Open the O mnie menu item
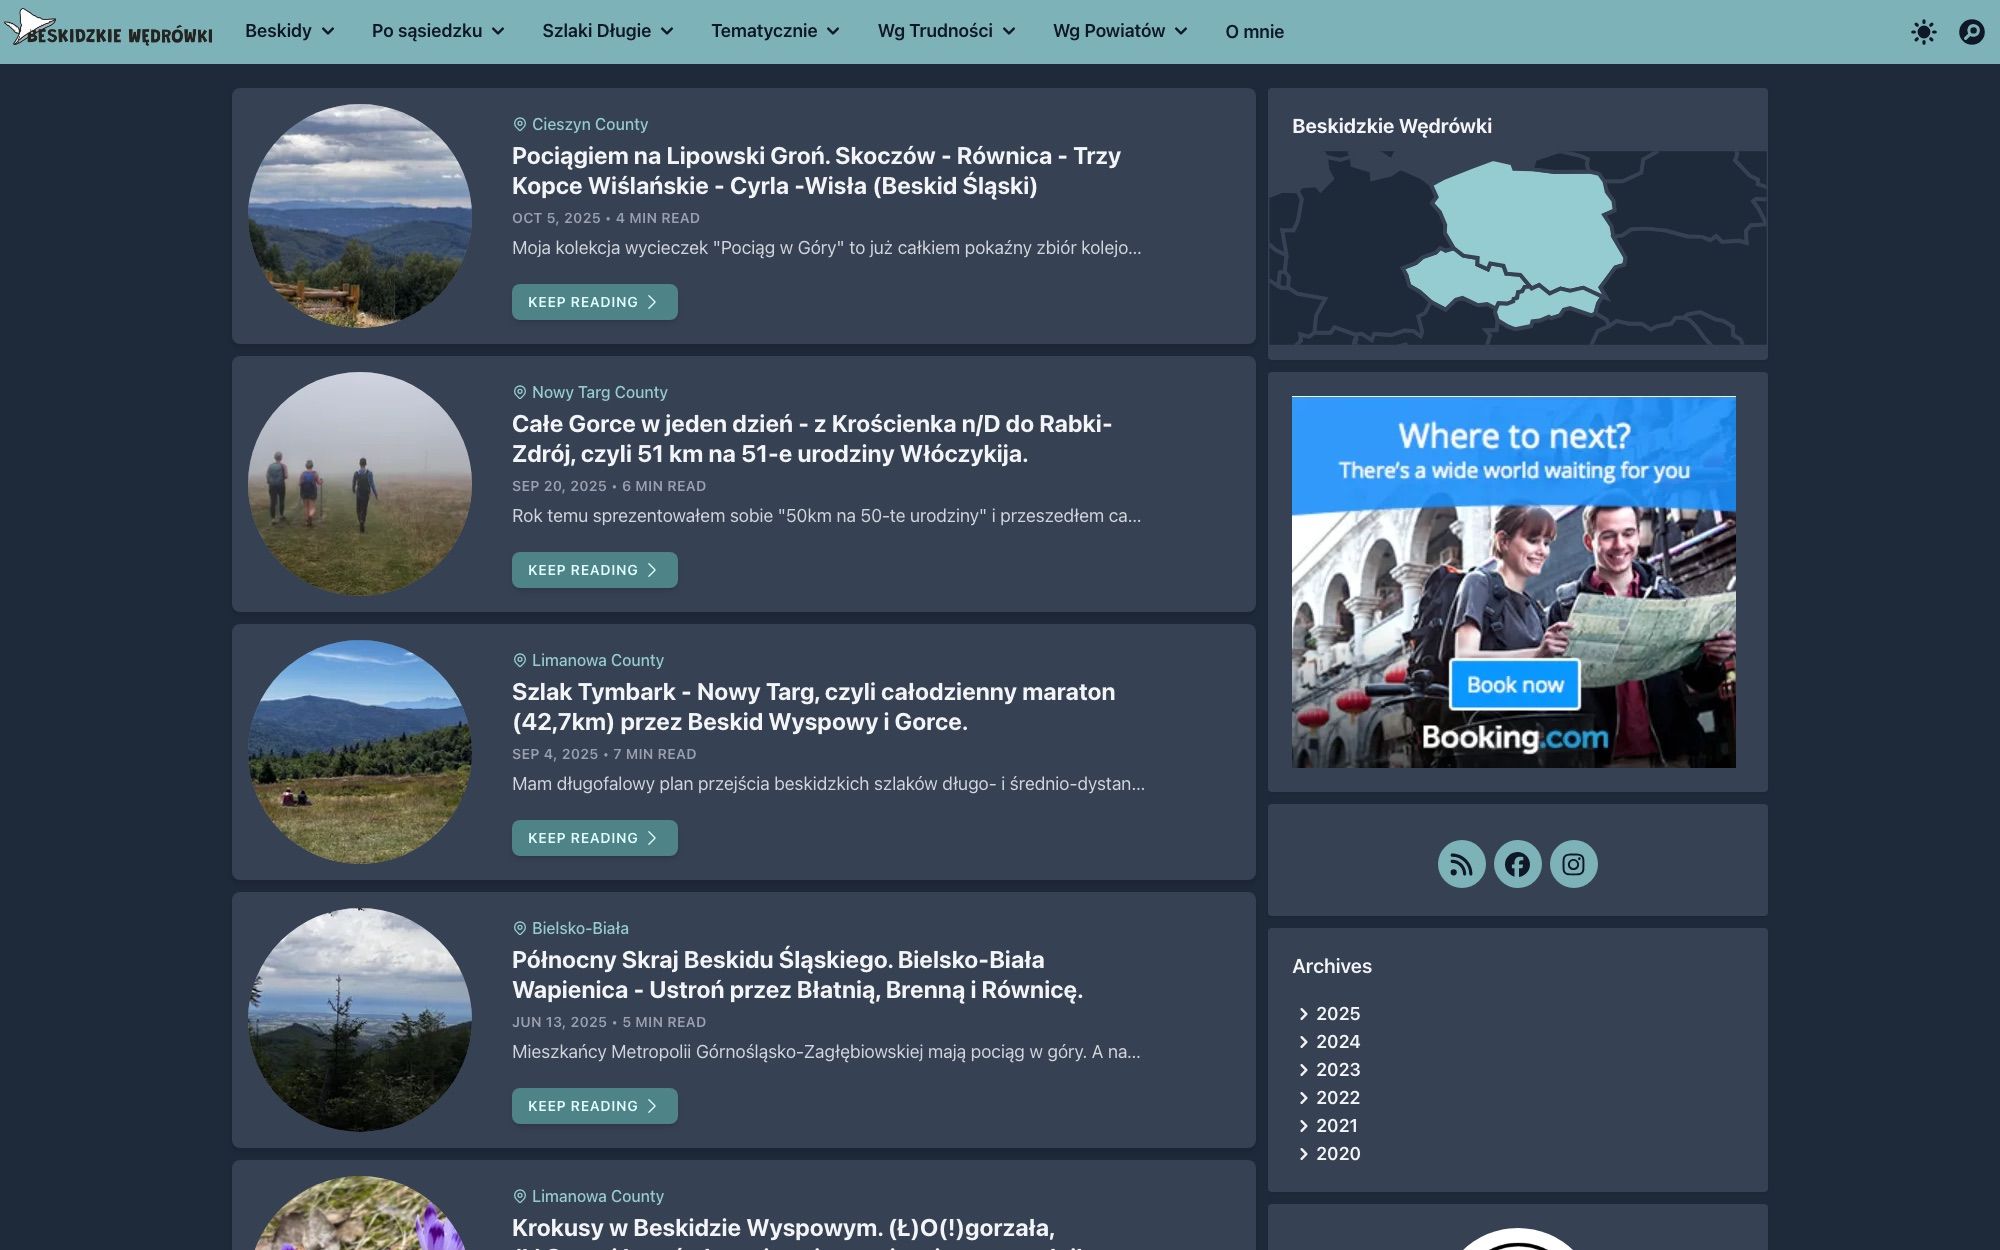Viewport: 2000px width, 1250px height. pos(1254,31)
